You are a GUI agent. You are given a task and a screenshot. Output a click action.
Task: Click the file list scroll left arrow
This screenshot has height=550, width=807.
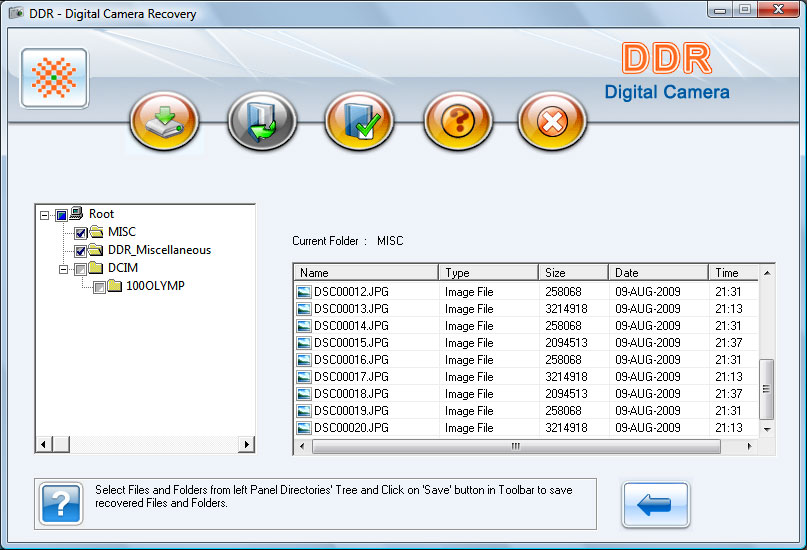click(x=302, y=447)
